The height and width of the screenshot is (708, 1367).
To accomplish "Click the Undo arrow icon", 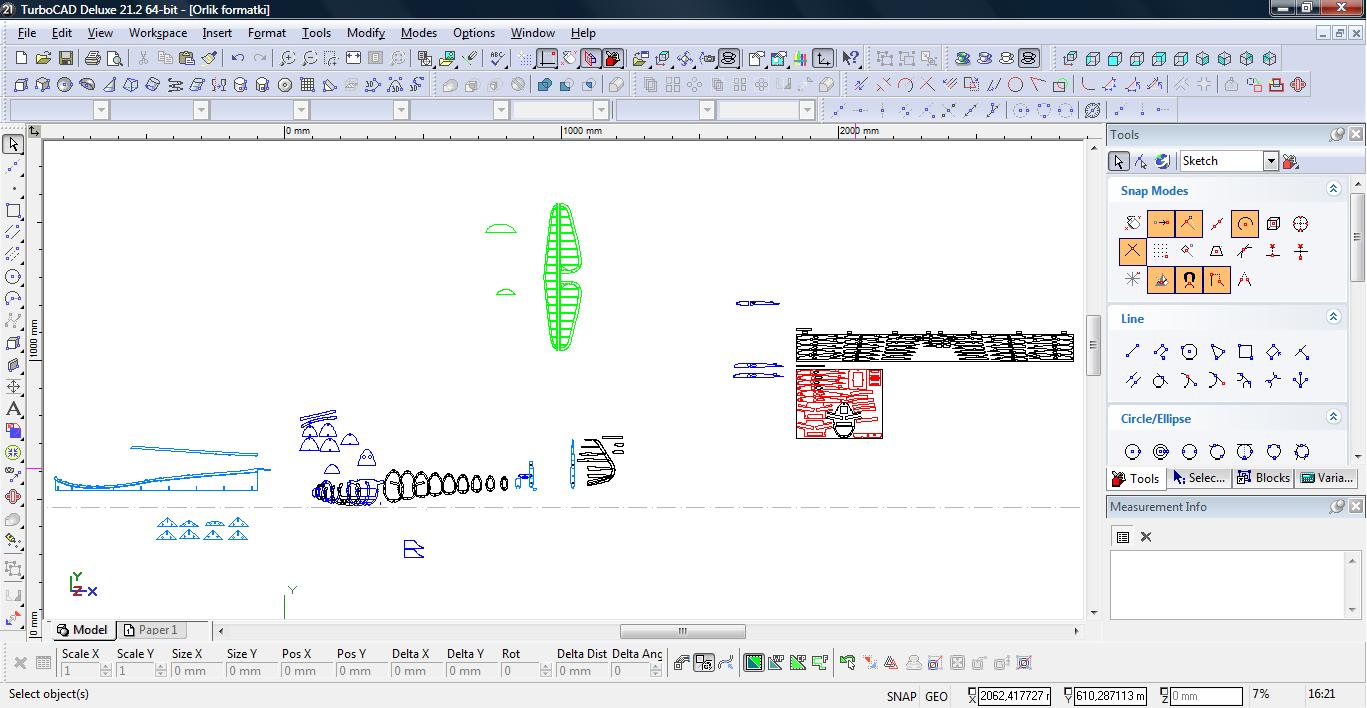I will (237, 59).
